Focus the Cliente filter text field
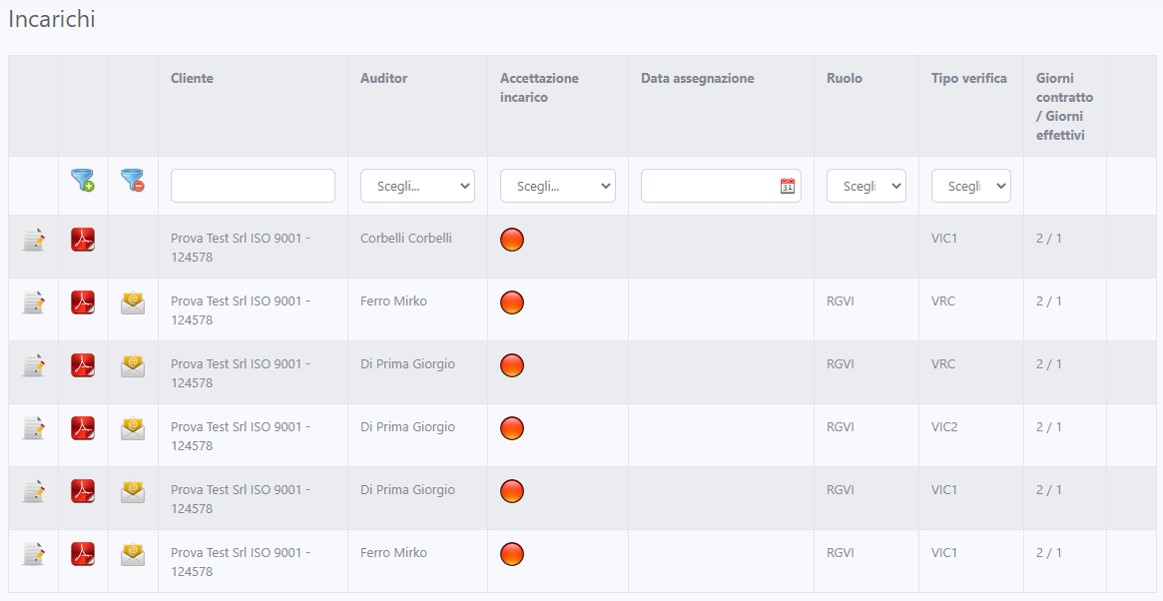Image resolution: width=1163 pixels, height=601 pixels. (252, 186)
